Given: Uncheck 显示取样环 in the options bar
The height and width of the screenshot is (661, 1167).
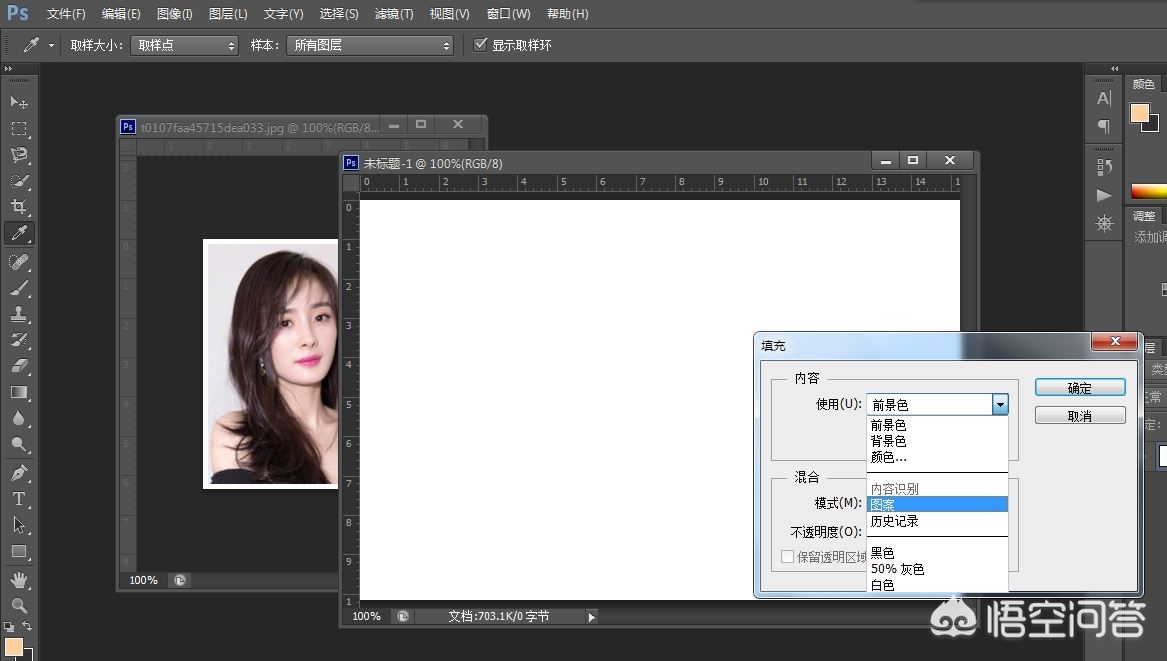Looking at the screenshot, I should (481, 44).
